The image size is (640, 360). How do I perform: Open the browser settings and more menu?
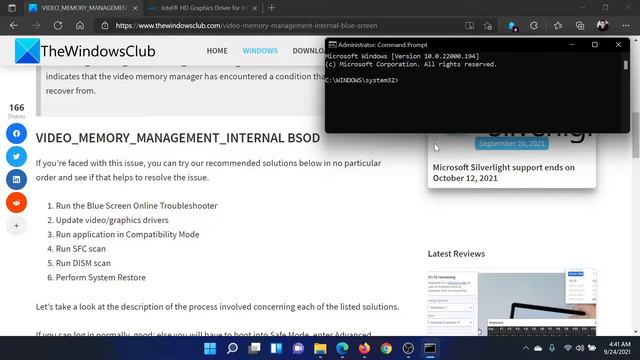click(626, 26)
